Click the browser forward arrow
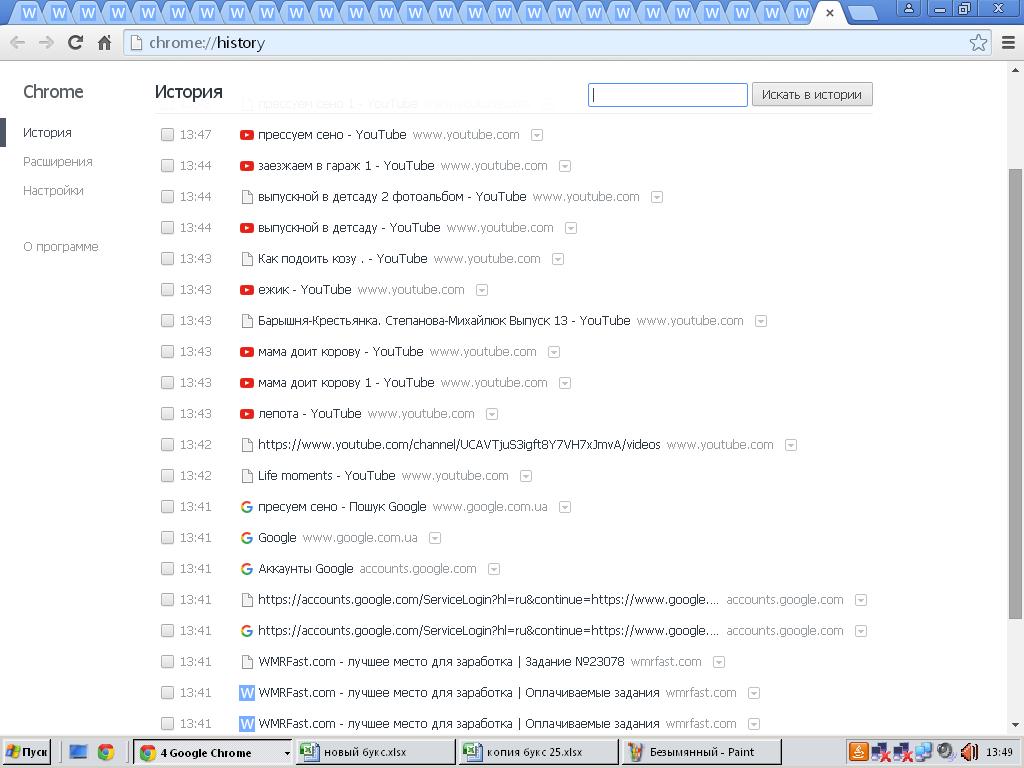This screenshot has width=1024, height=768. point(46,43)
